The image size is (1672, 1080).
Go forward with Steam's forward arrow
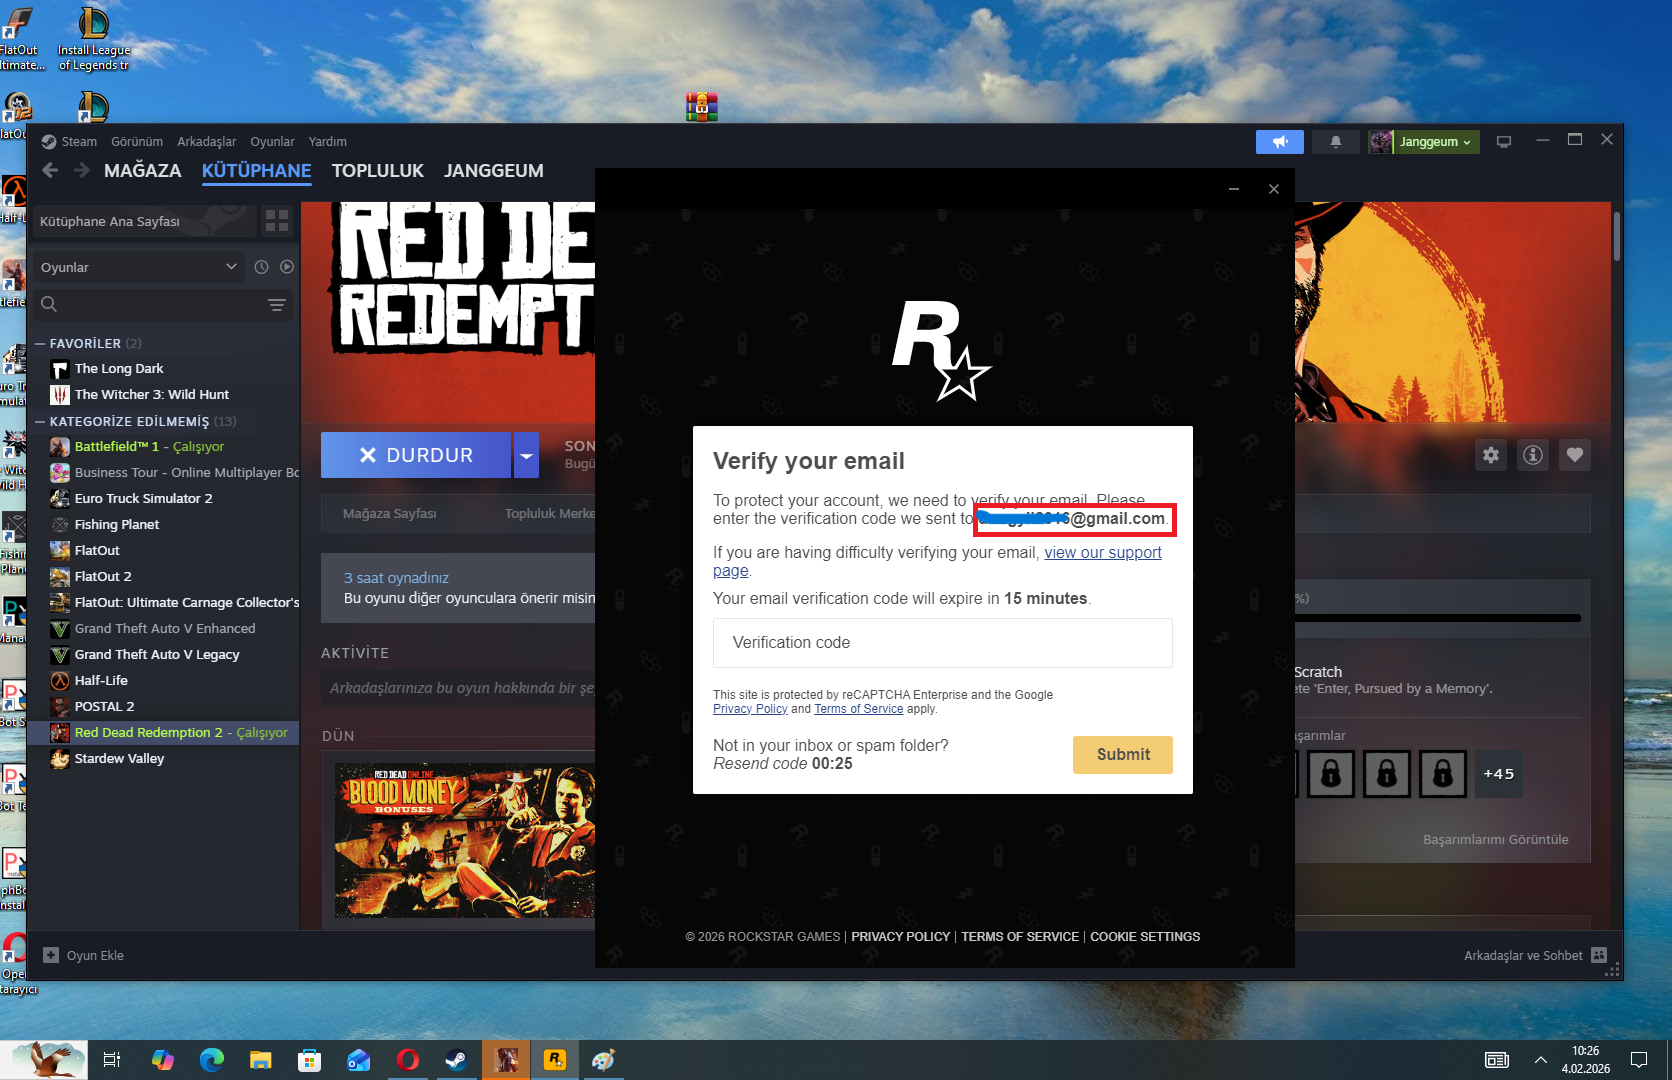point(82,171)
